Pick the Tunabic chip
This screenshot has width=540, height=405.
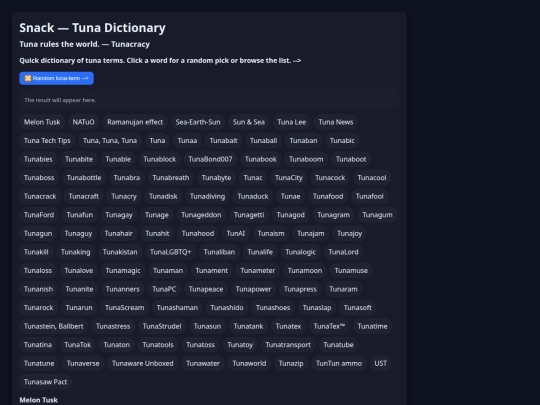(x=342, y=141)
